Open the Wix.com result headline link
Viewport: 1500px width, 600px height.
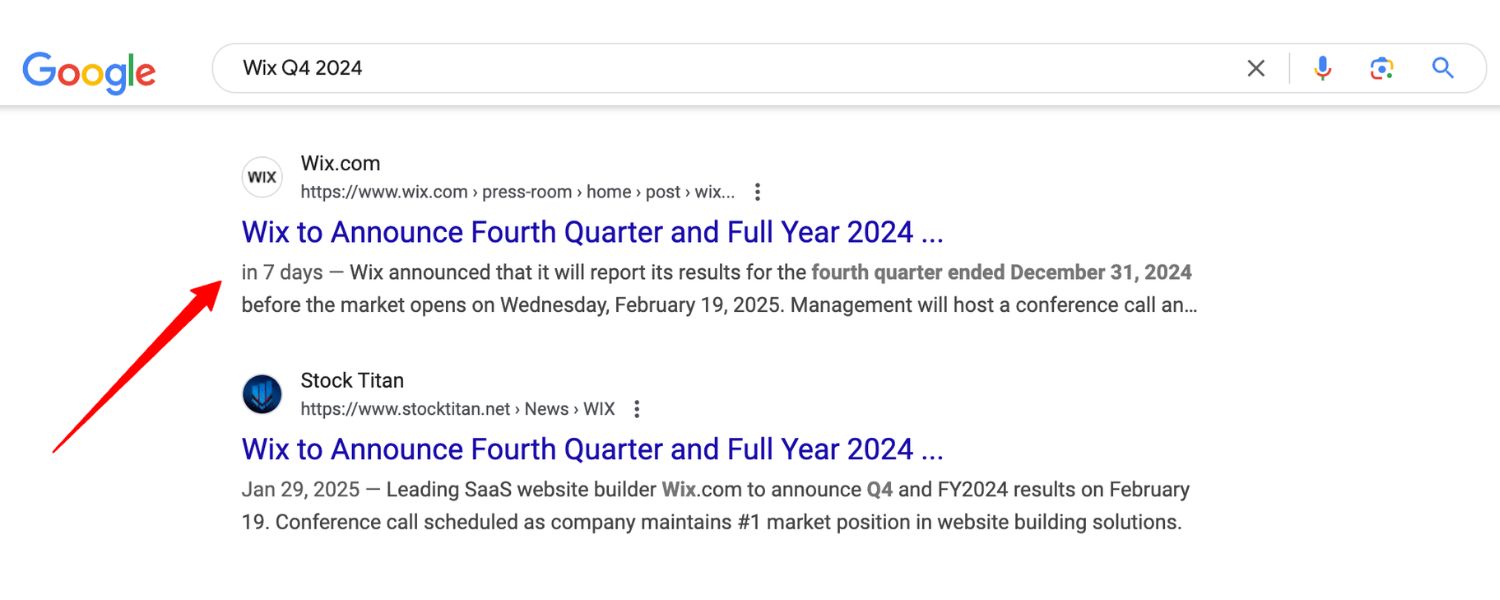point(592,232)
